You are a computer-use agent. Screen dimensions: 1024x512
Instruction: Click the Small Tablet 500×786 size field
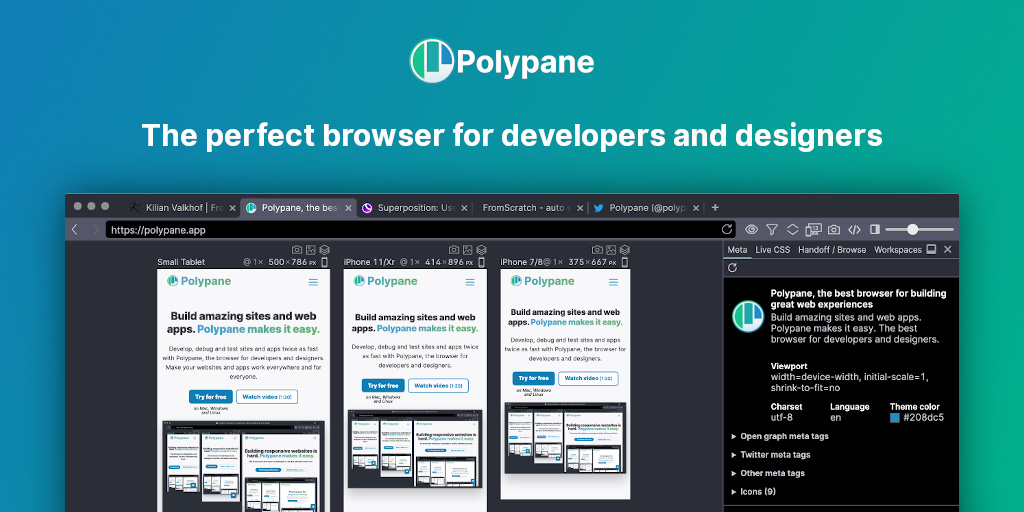tap(292, 262)
